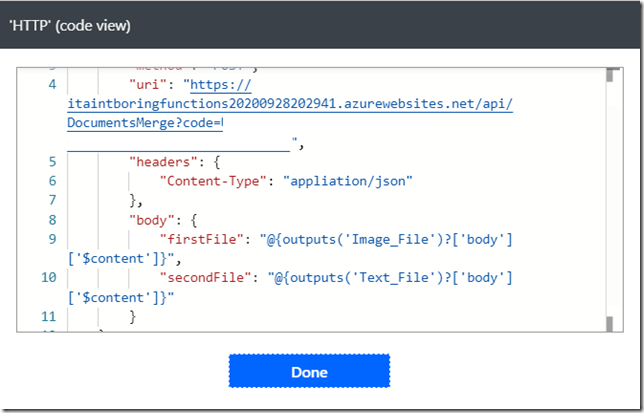
Task: Open the azurewebsites.net URI link
Action: [290, 104]
